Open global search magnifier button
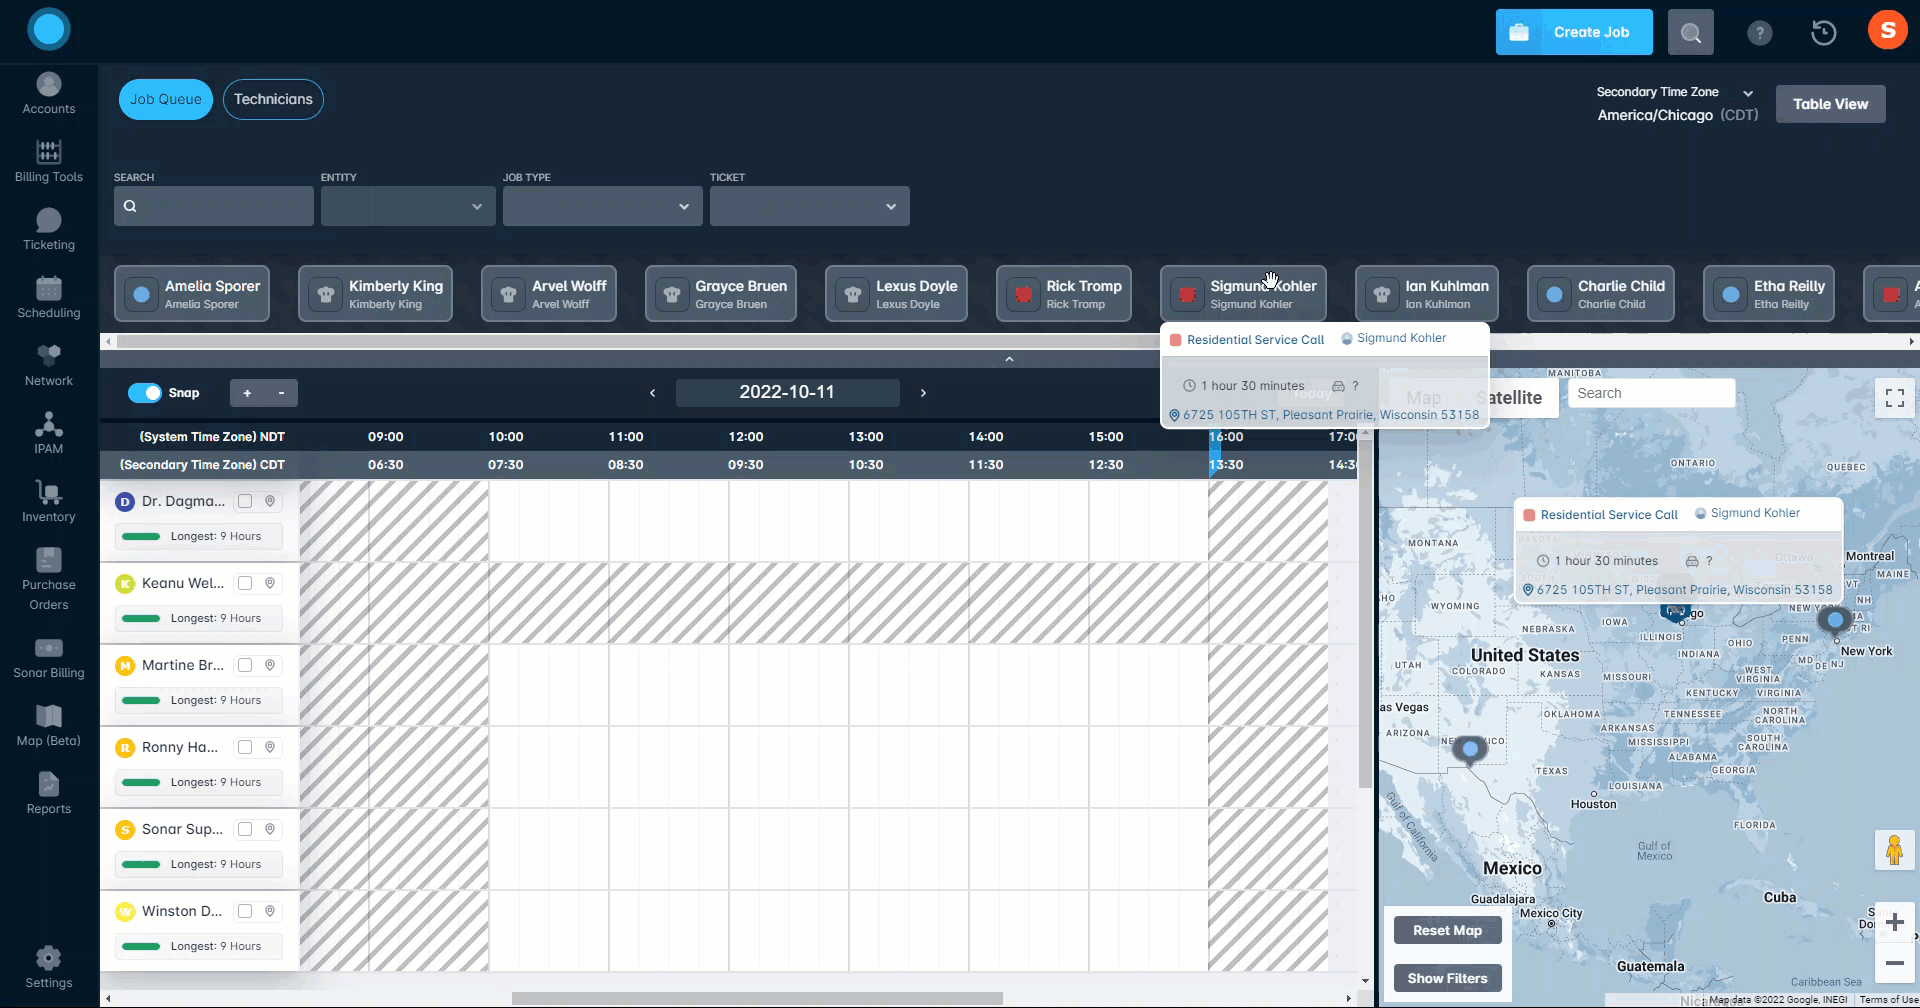This screenshot has height=1008, width=1920. [1690, 32]
